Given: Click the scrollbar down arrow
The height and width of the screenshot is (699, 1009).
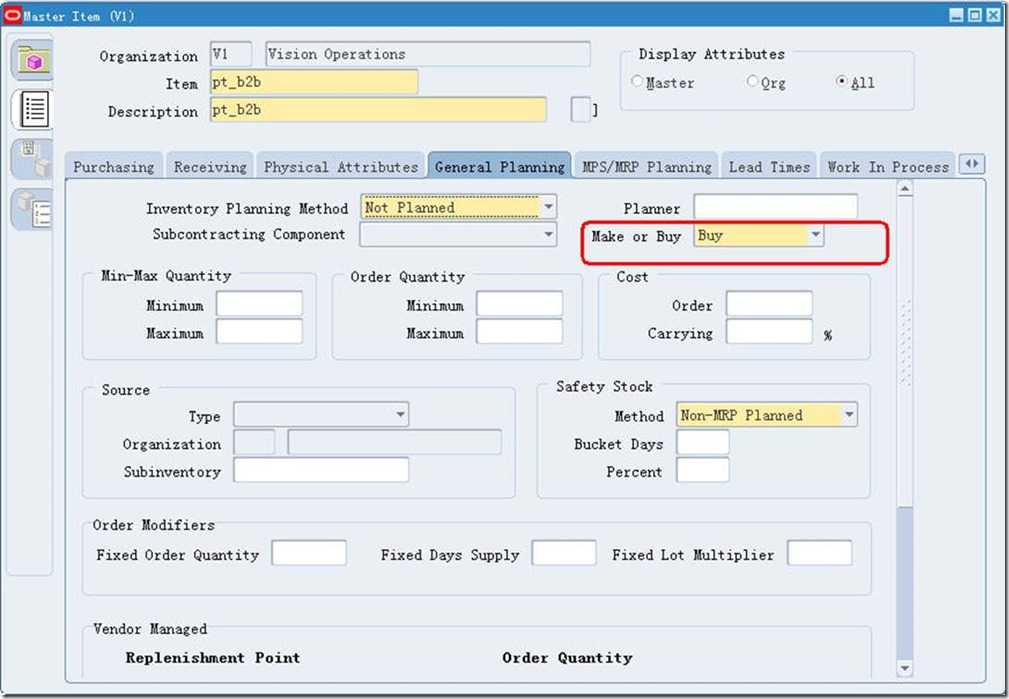Looking at the screenshot, I should click(x=905, y=668).
